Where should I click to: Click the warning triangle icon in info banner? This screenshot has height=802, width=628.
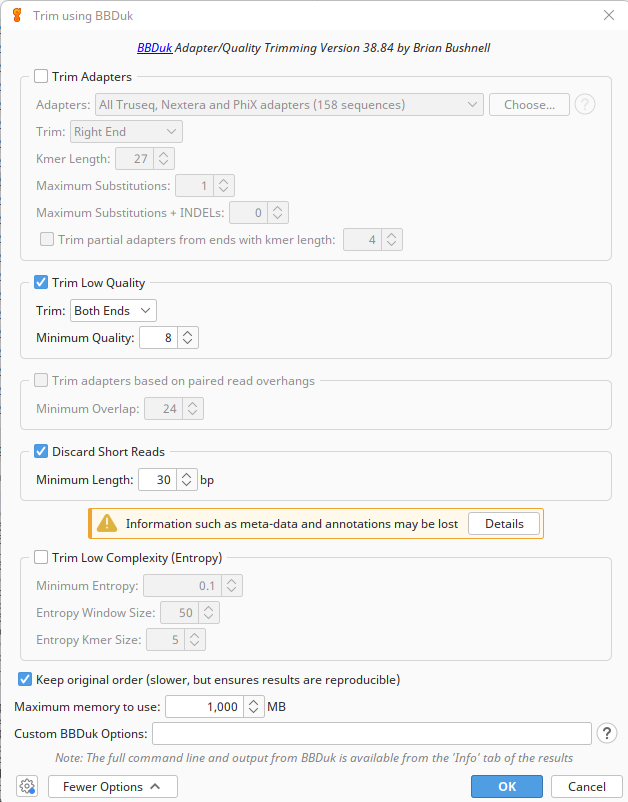106,524
